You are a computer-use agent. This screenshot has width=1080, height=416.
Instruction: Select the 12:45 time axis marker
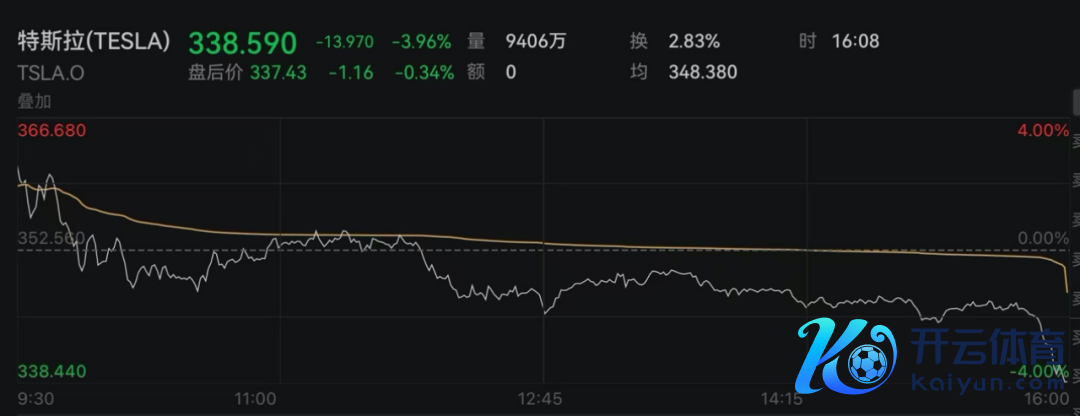541,399
